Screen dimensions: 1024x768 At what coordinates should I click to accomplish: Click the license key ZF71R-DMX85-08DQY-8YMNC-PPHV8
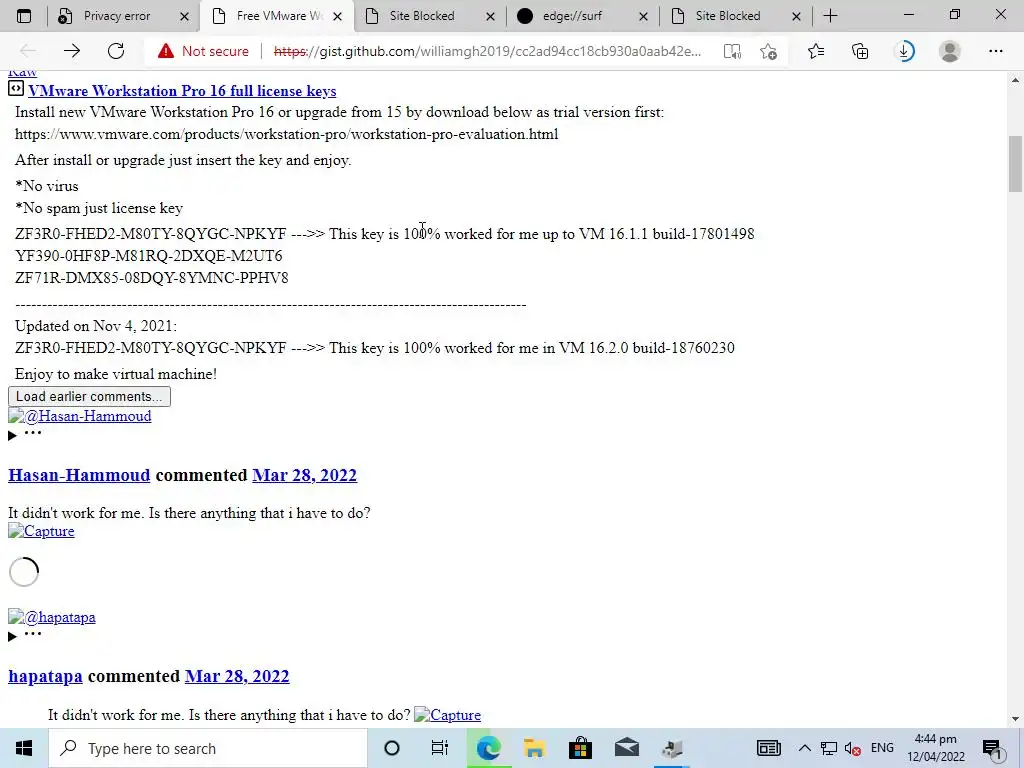[x=152, y=278]
